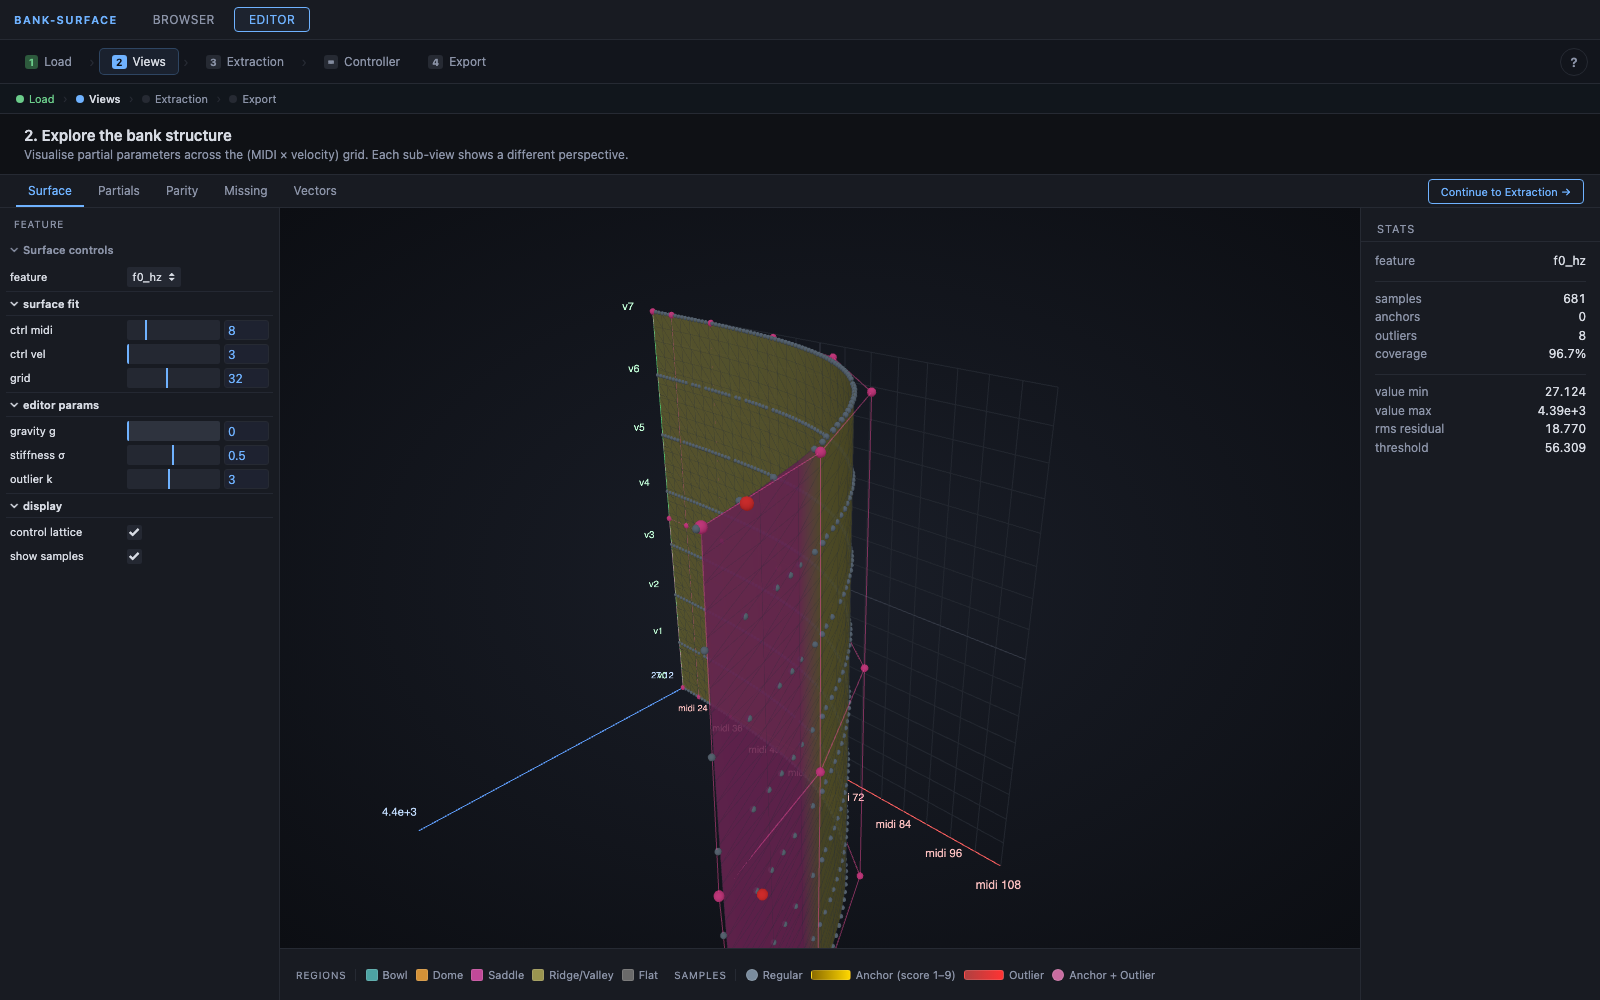The height and width of the screenshot is (1000, 1600).
Task: Open the Vectors tab
Action: click(x=315, y=191)
